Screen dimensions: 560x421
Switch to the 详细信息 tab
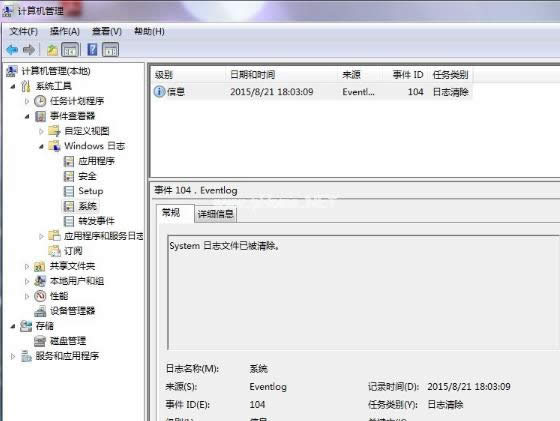(215, 214)
